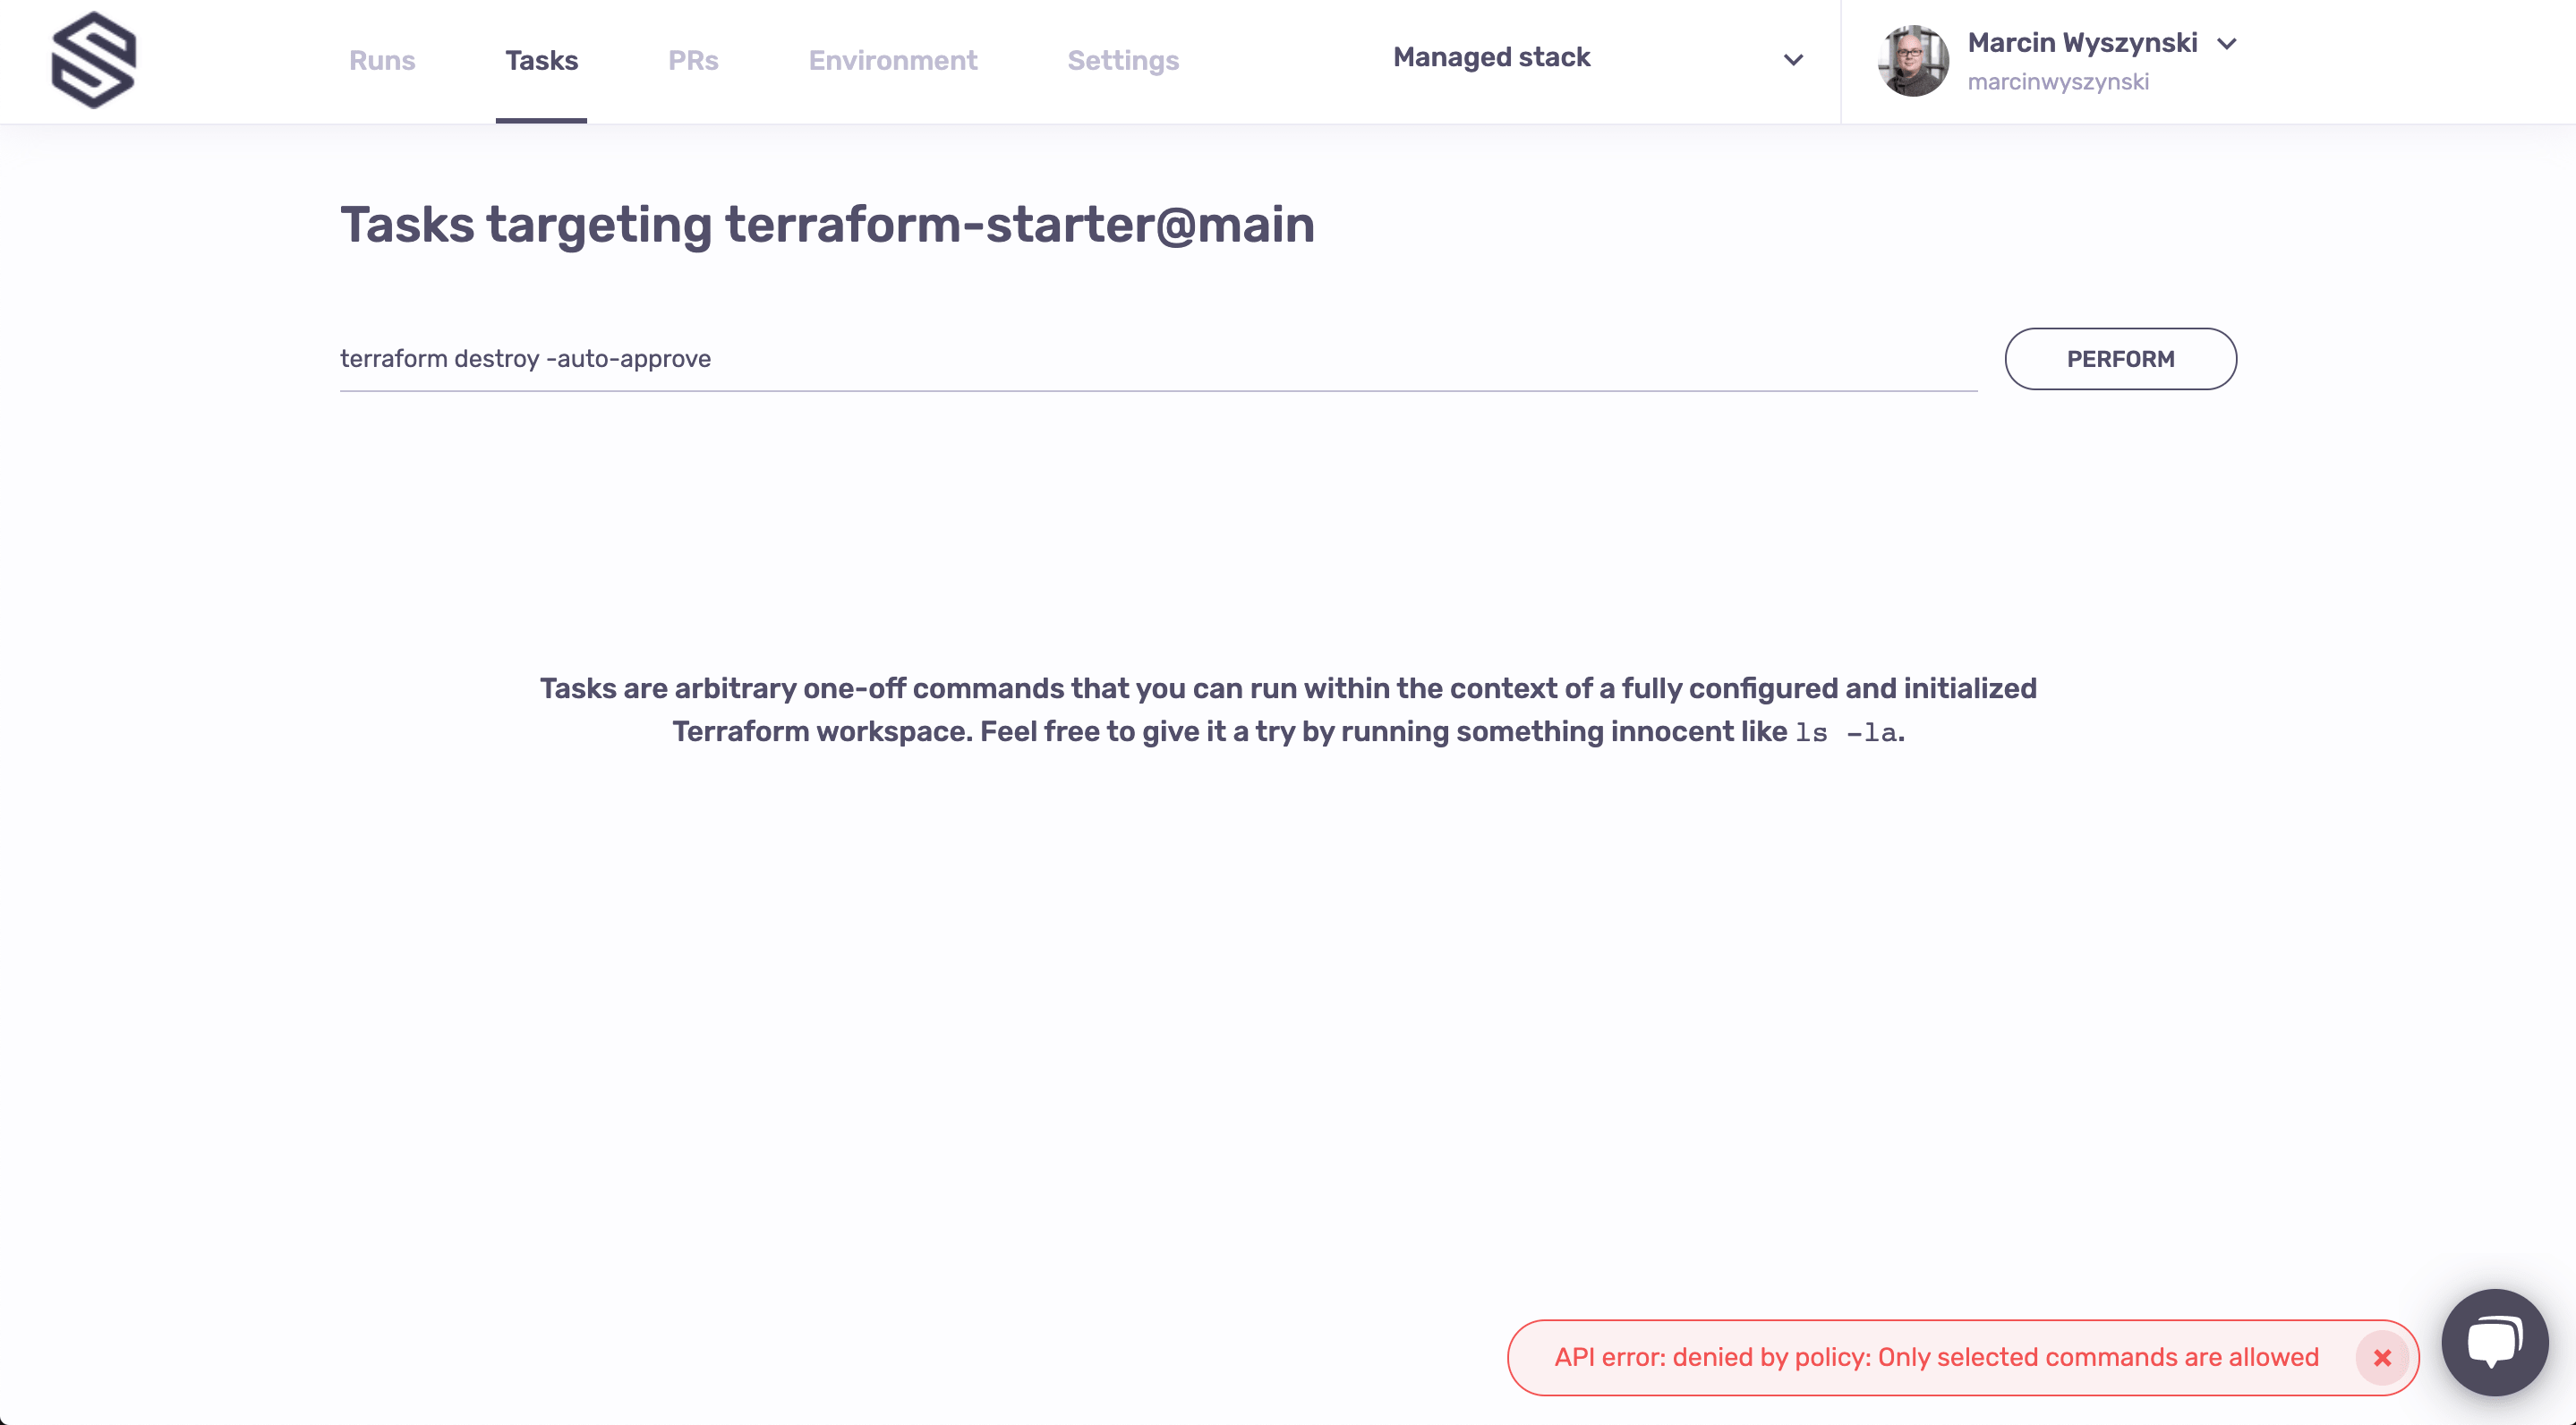Image resolution: width=2576 pixels, height=1425 pixels.
Task: Click the profile picture thumbnail icon
Action: point(1913,60)
